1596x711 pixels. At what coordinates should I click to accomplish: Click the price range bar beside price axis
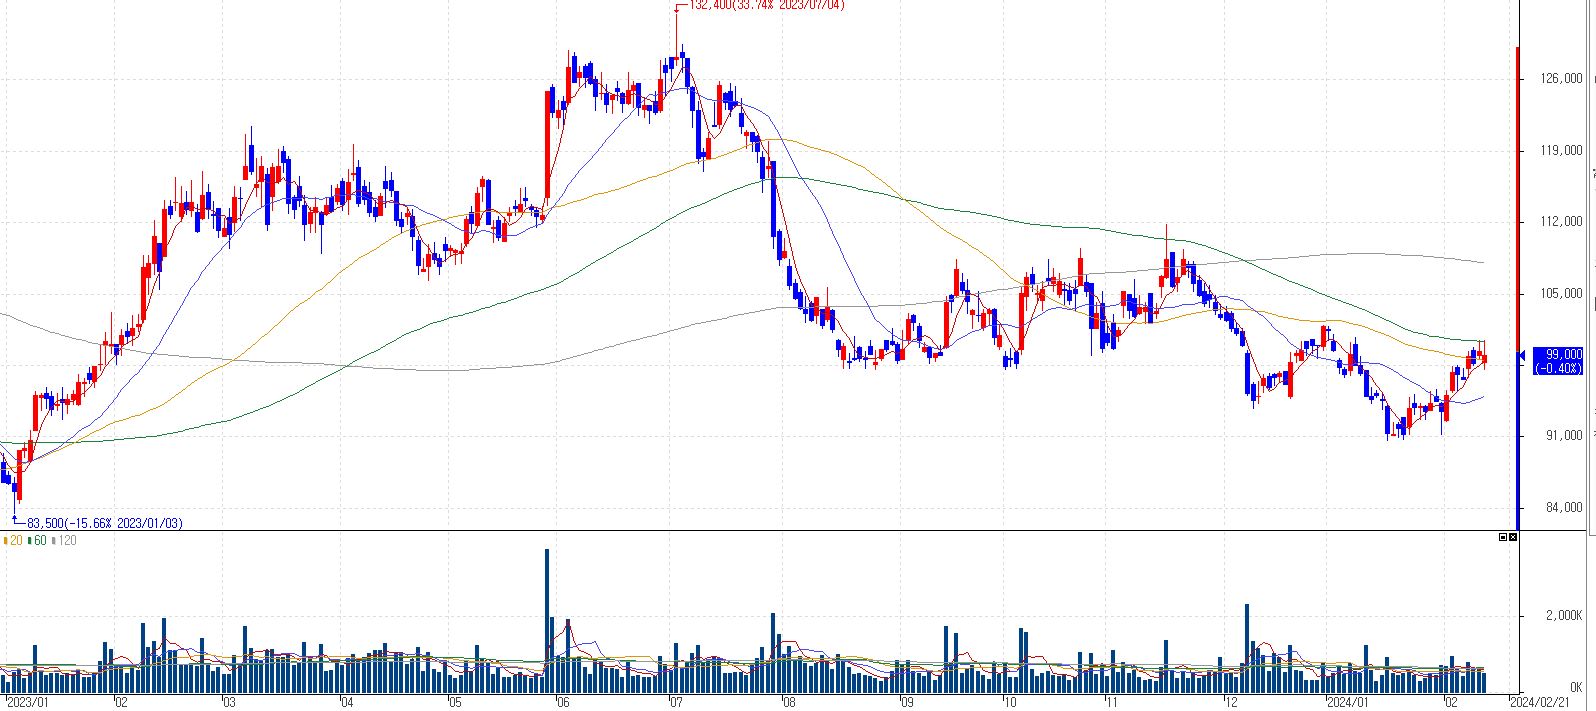coord(1518,288)
